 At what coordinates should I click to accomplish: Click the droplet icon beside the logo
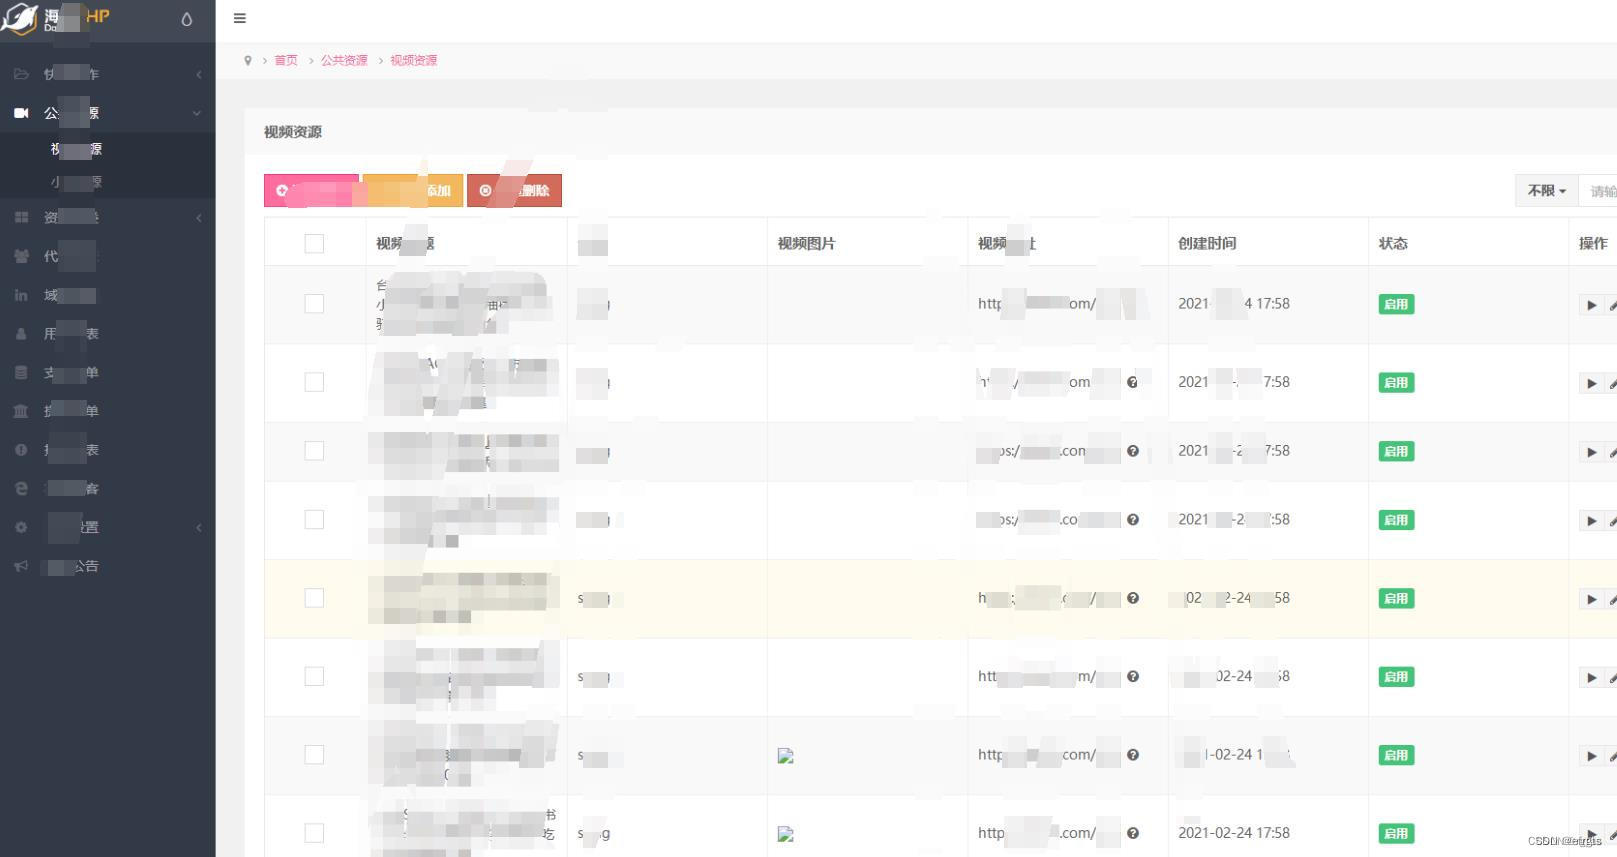click(x=186, y=19)
